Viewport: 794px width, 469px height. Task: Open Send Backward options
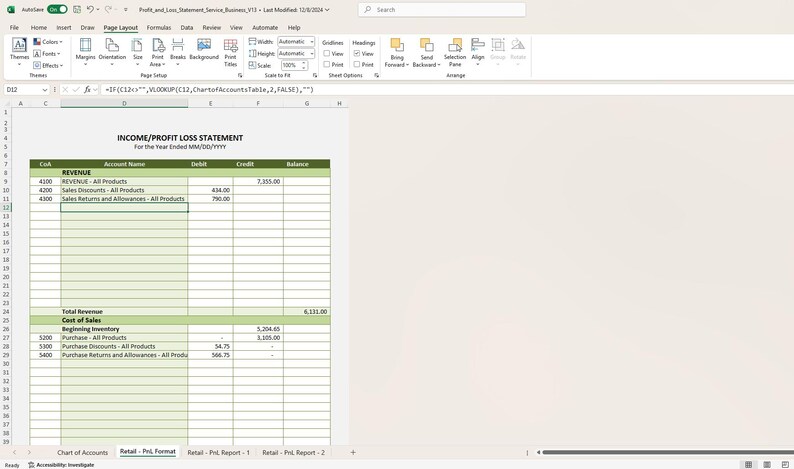pyautogui.click(x=426, y=52)
